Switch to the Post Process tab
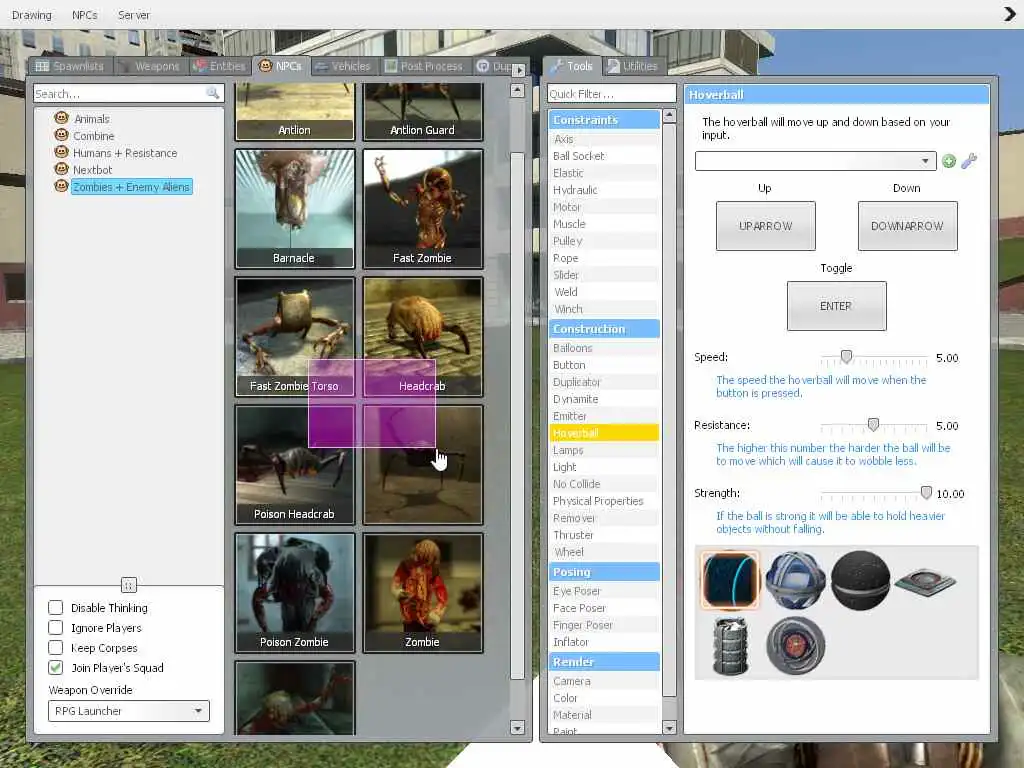Viewport: 1024px width, 768px height. 424,66
